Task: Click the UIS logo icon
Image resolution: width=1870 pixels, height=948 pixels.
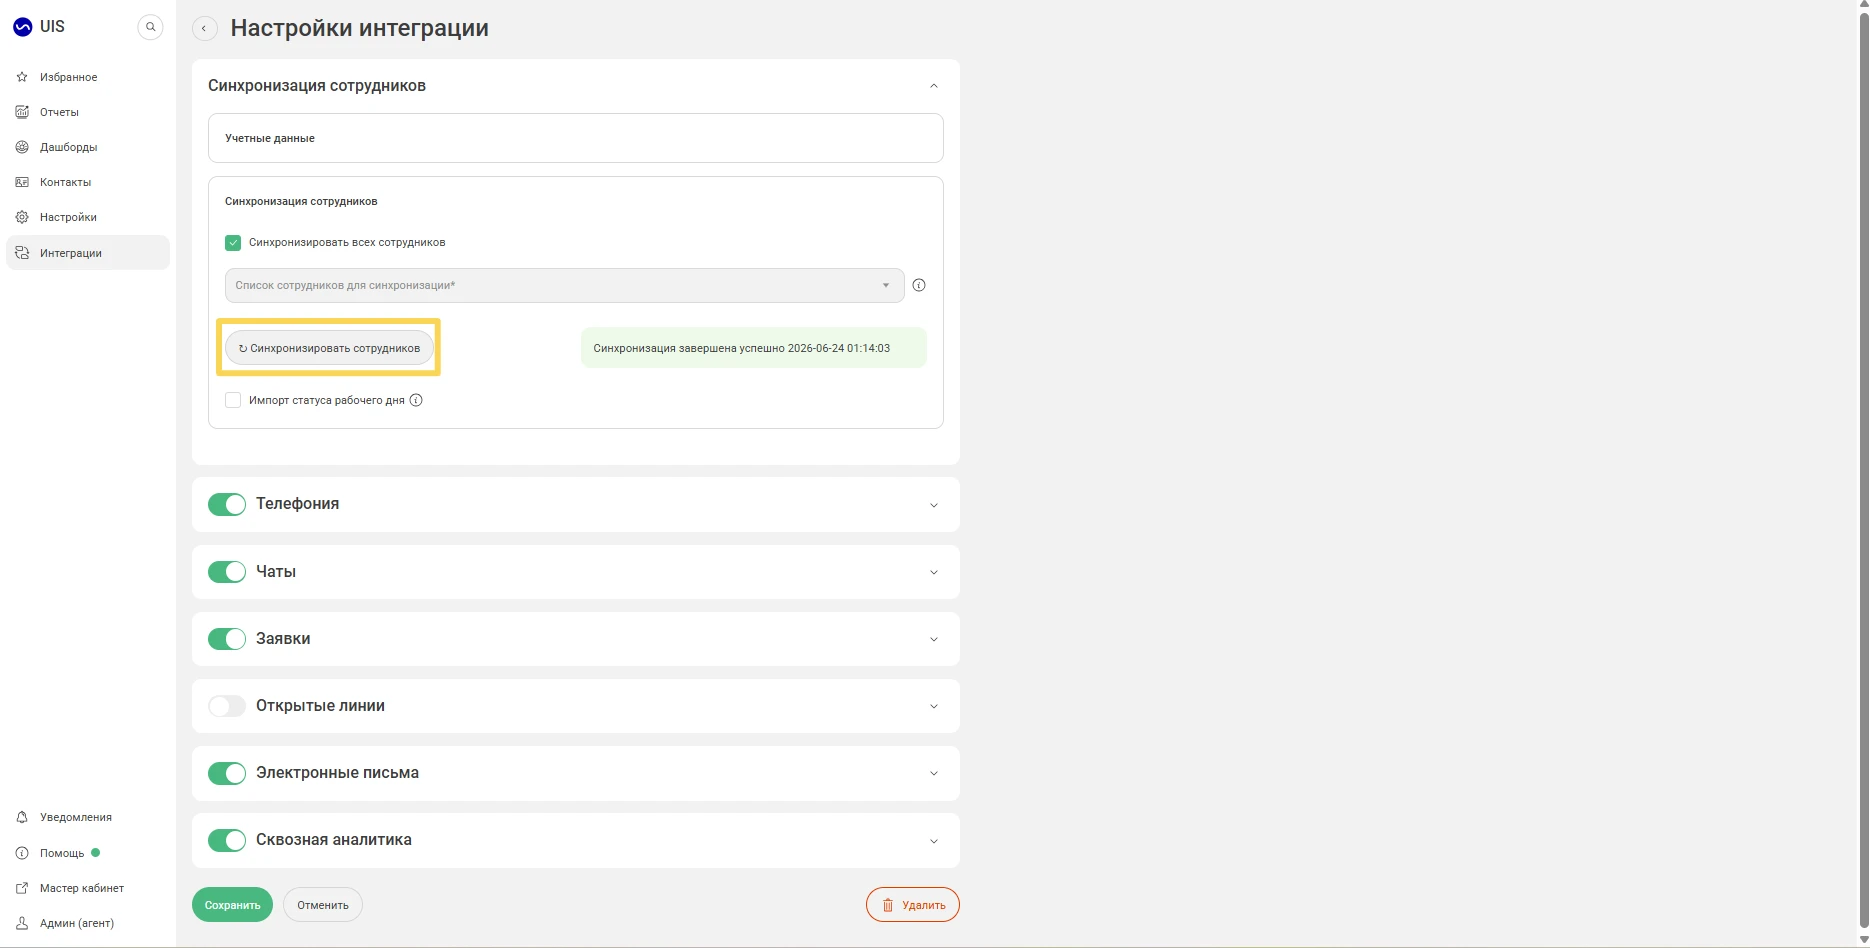Action: point(22,27)
